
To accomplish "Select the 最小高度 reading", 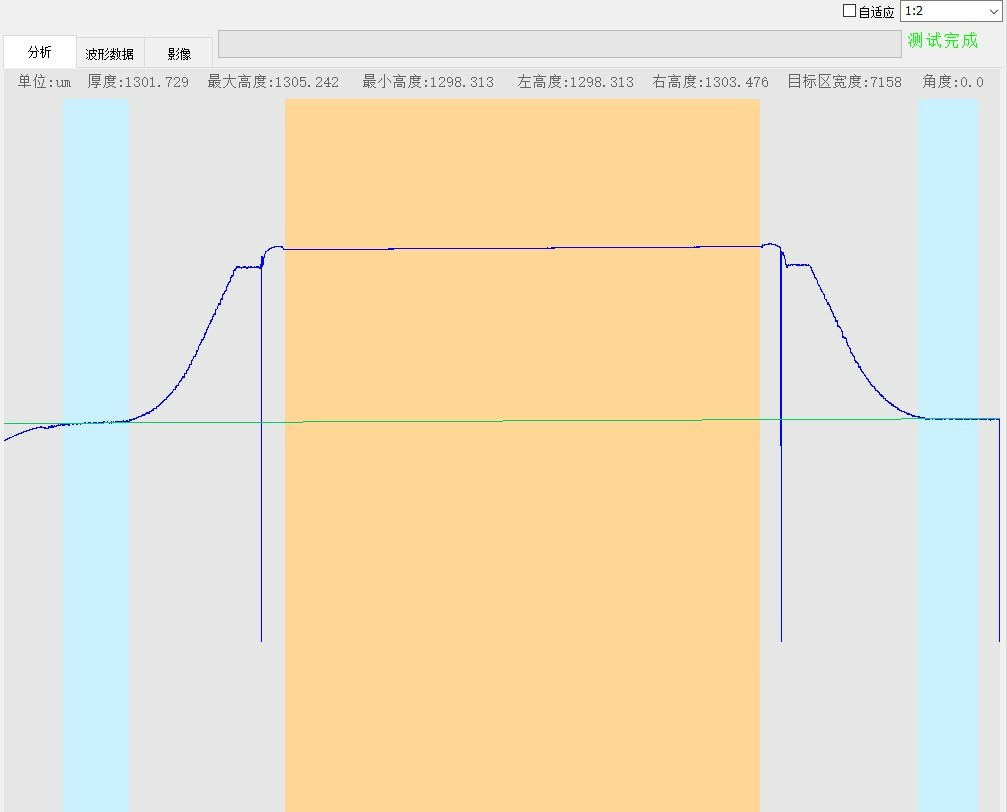I will click(428, 82).
